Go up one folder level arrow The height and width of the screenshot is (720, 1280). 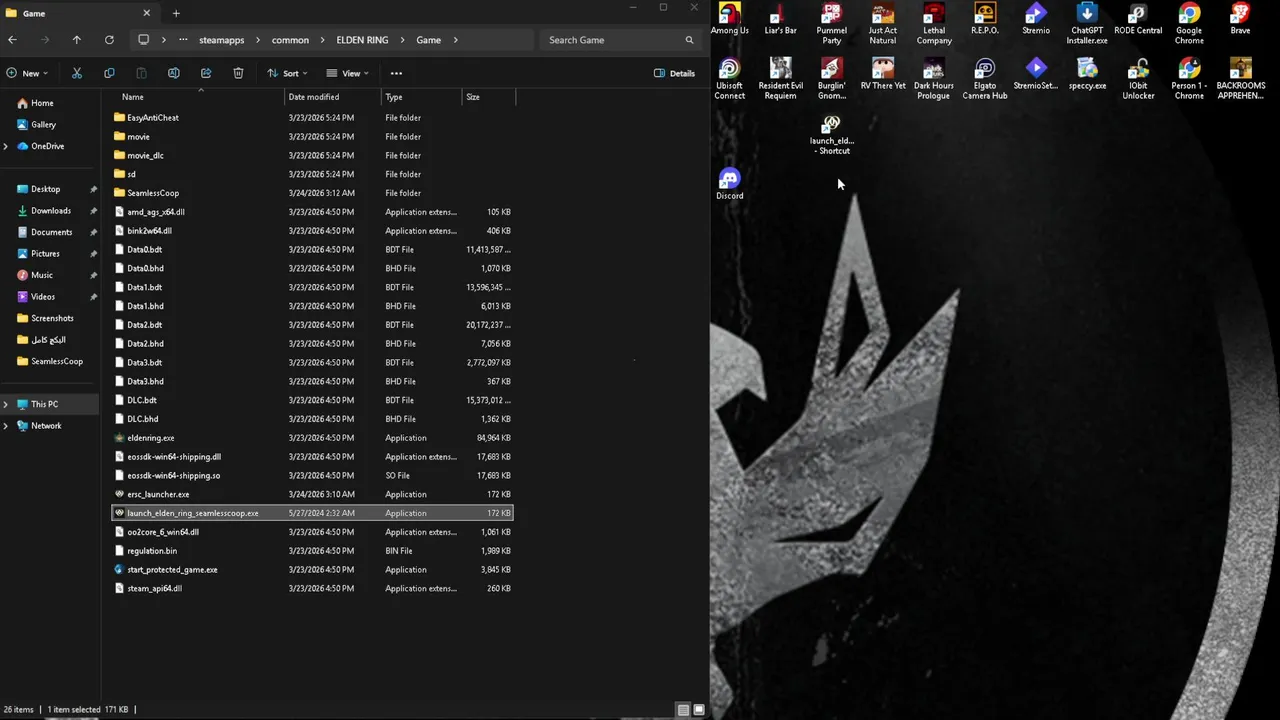tap(76, 40)
